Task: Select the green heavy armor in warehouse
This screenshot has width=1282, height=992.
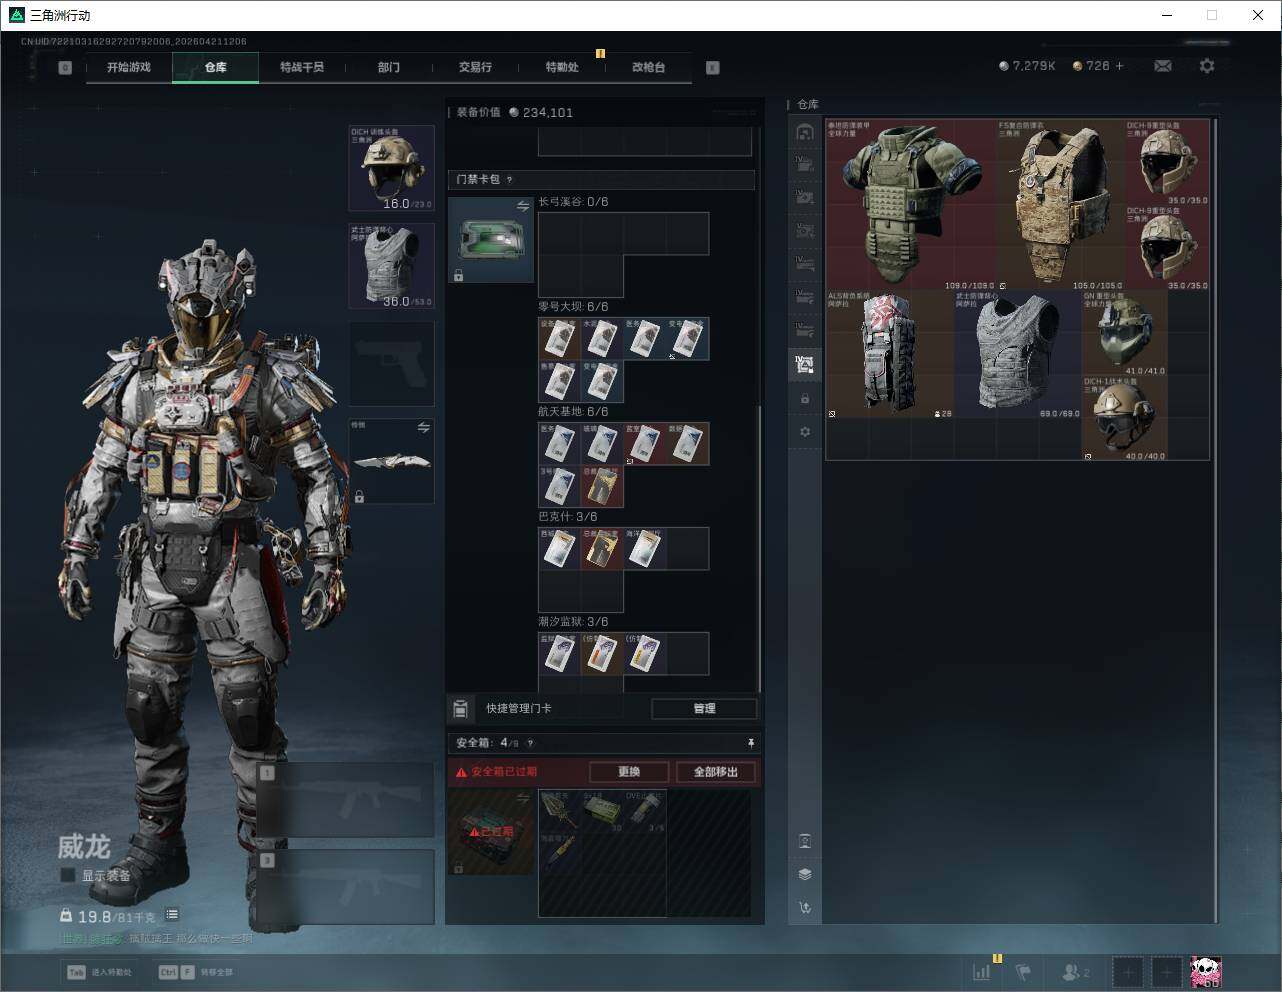Action: click(x=911, y=205)
